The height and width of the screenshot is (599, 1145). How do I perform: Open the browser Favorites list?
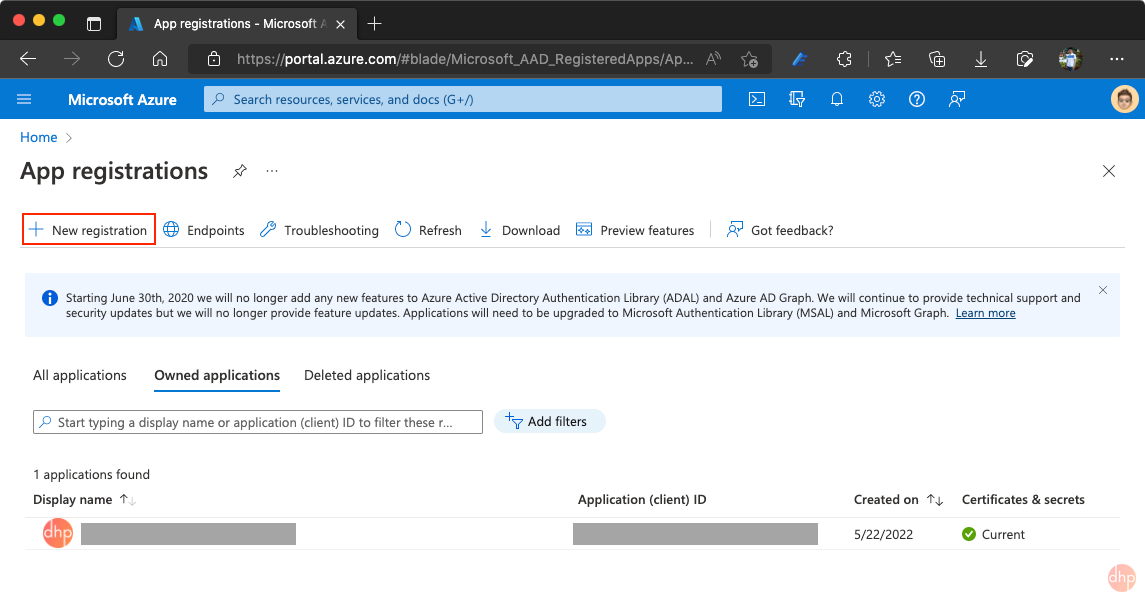(x=892, y=59)
